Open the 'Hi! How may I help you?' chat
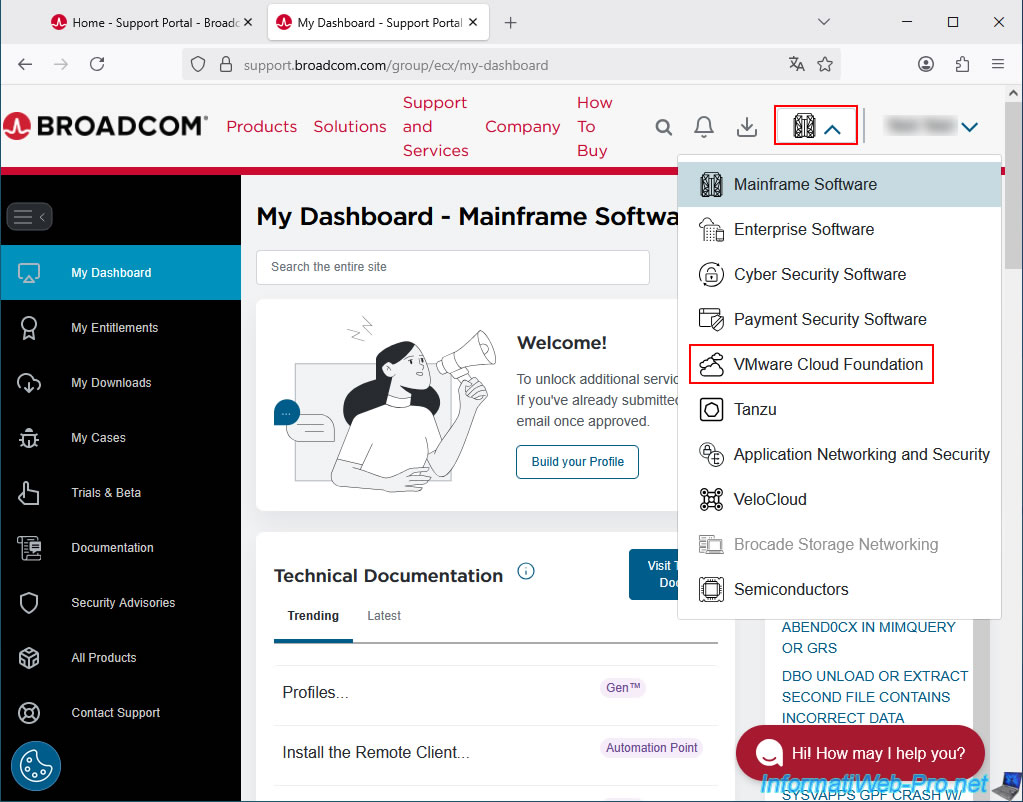Screen dimensions: 1023x802 click(x=860, y=753)
